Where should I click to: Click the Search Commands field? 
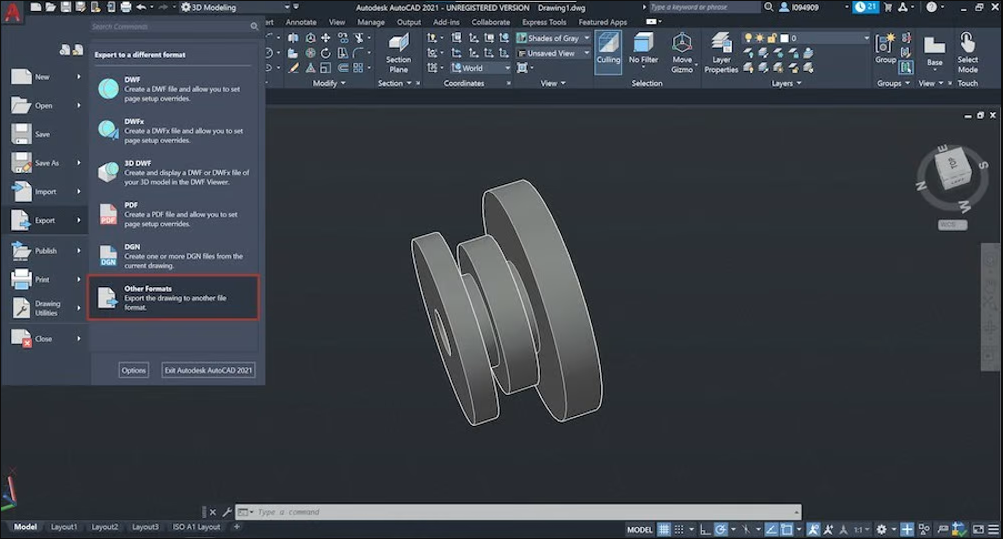pyautogui.click(x=170, y=27)
